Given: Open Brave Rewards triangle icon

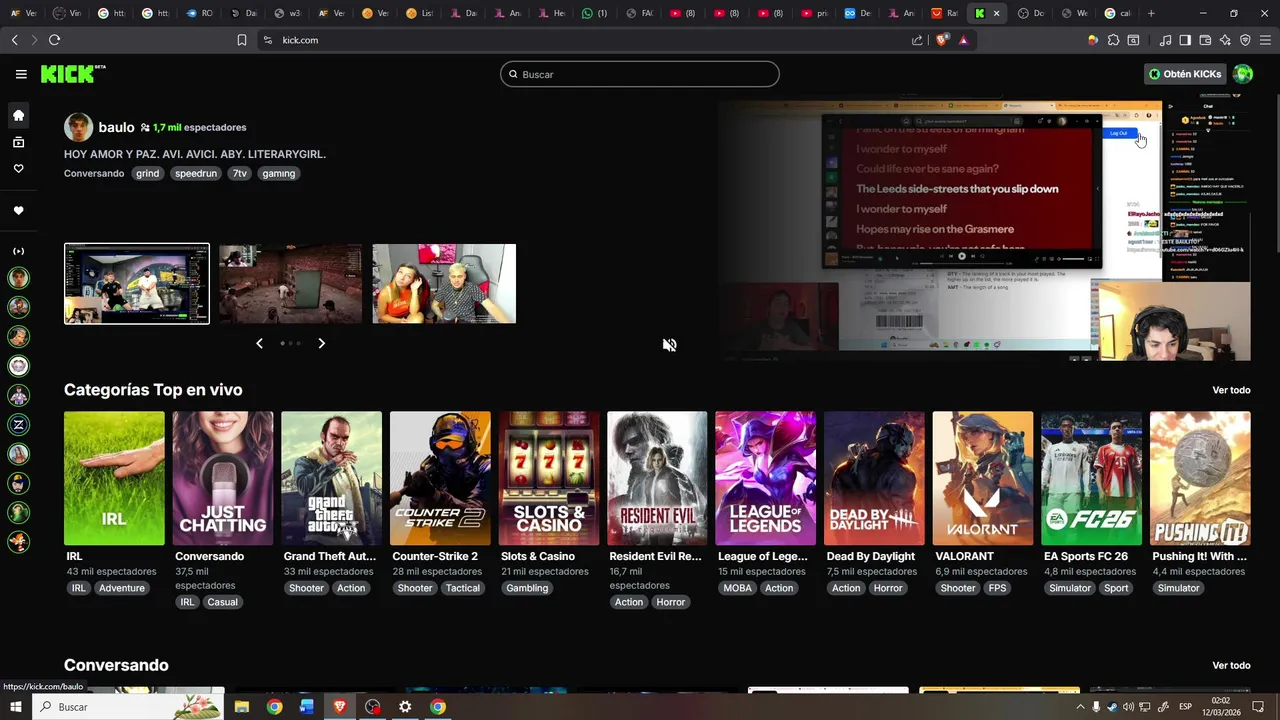Looking at the screenshot, I should tap(963, 40).
